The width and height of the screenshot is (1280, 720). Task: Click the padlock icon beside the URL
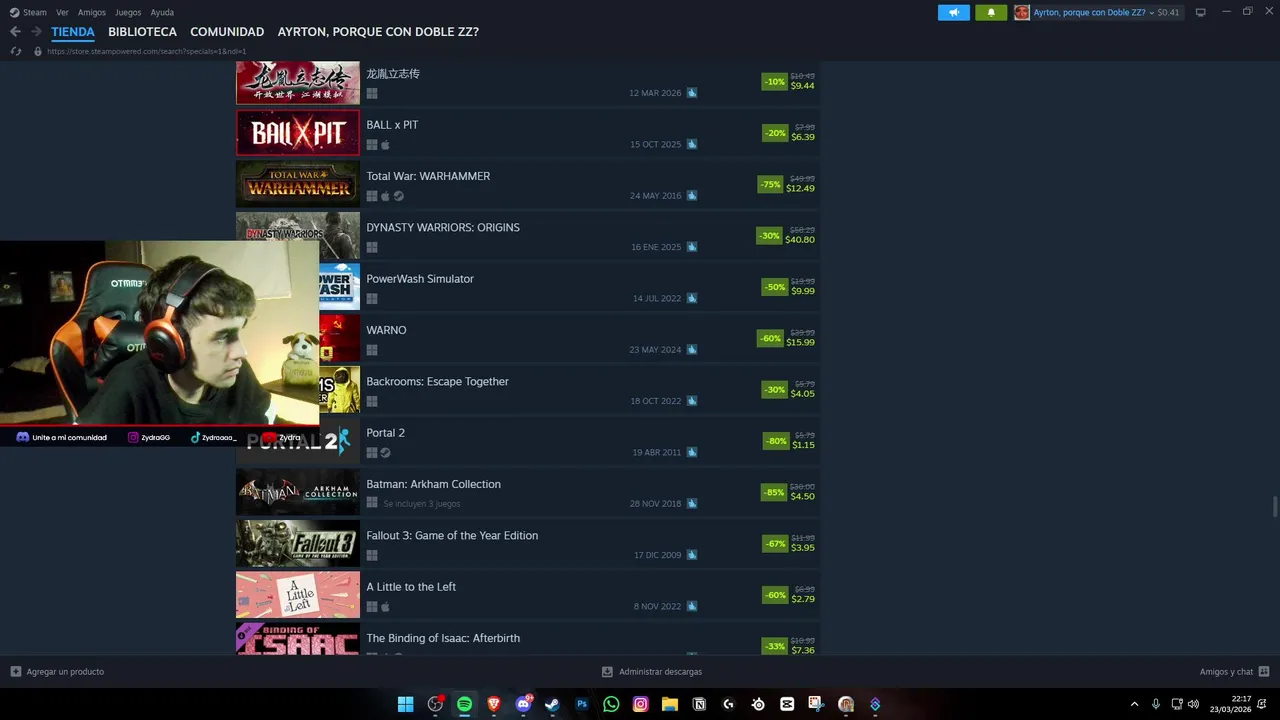click(x=38, y=51)
